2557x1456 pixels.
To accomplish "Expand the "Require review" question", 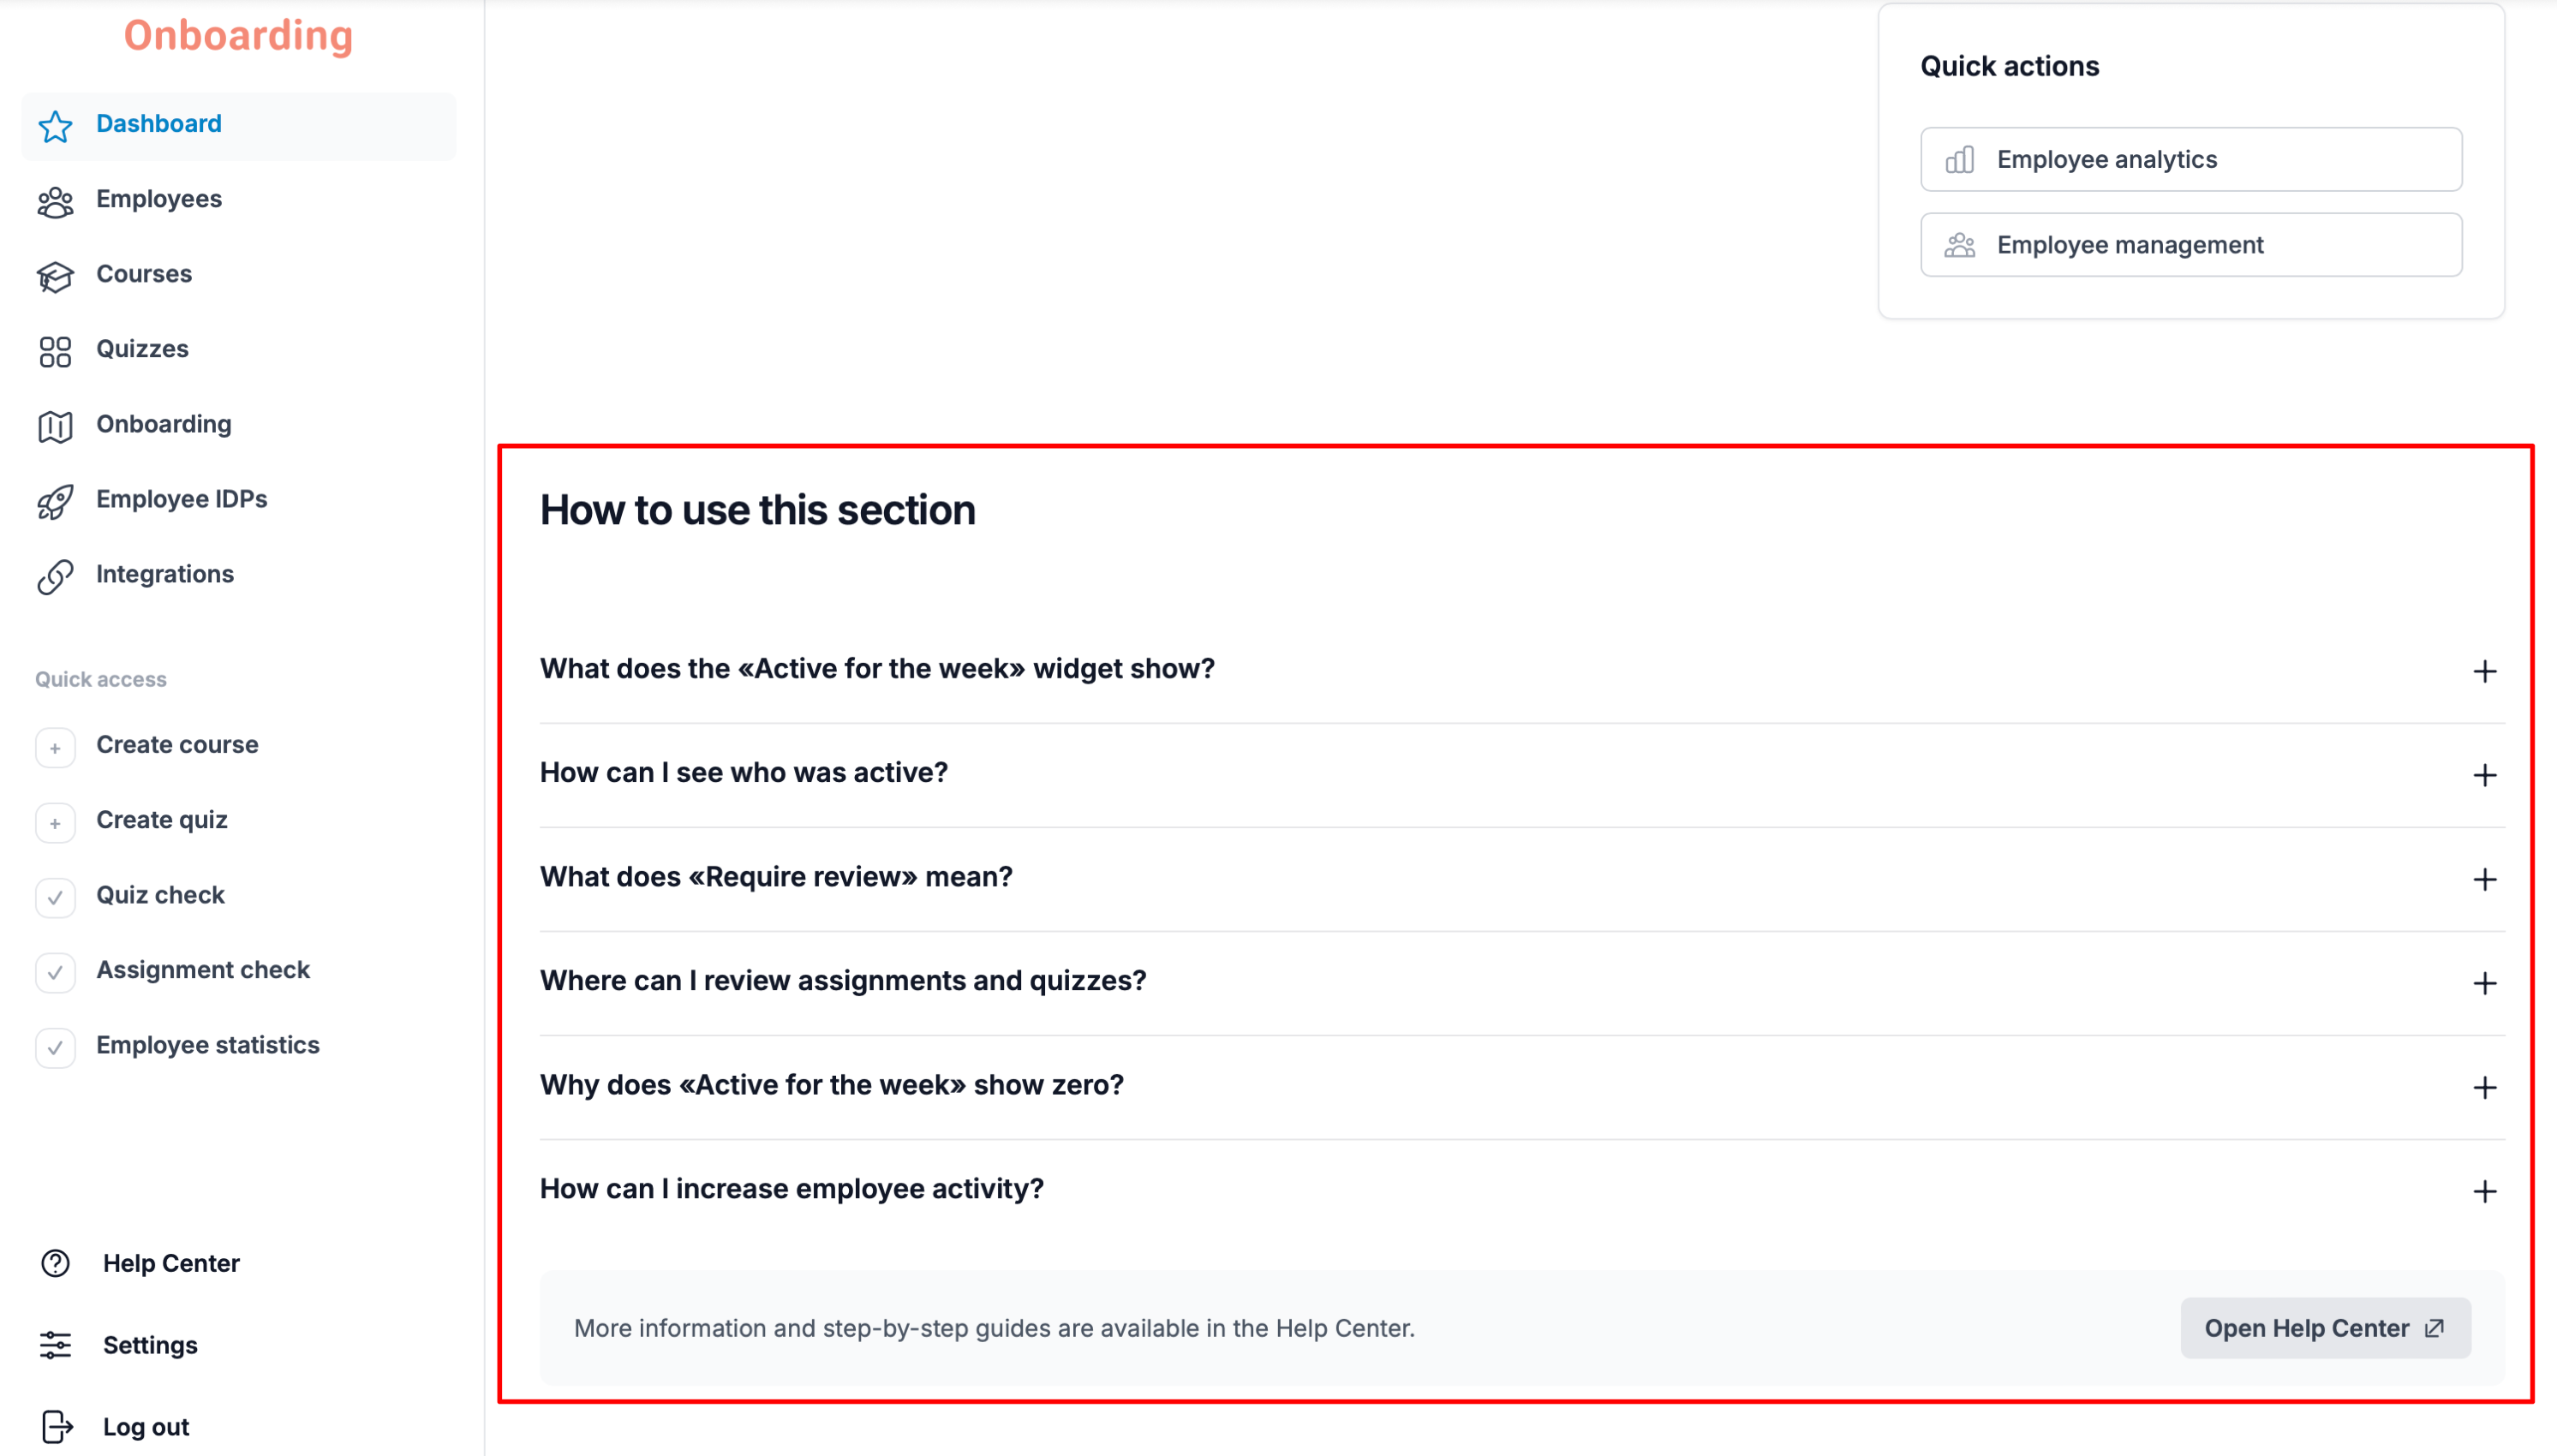I will coord(1521,878).
